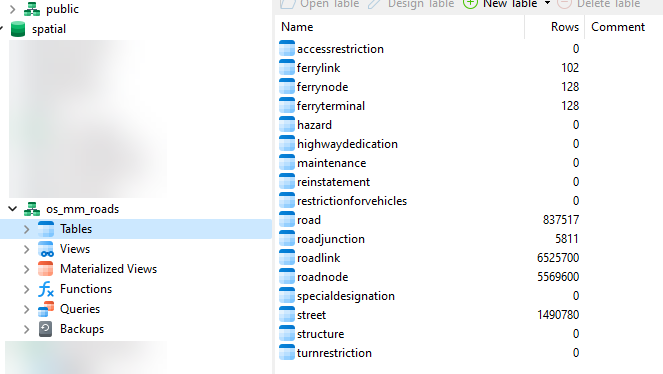Click the Views glasses icon
The width and height of the screenshot is (663, 374).
46,249
